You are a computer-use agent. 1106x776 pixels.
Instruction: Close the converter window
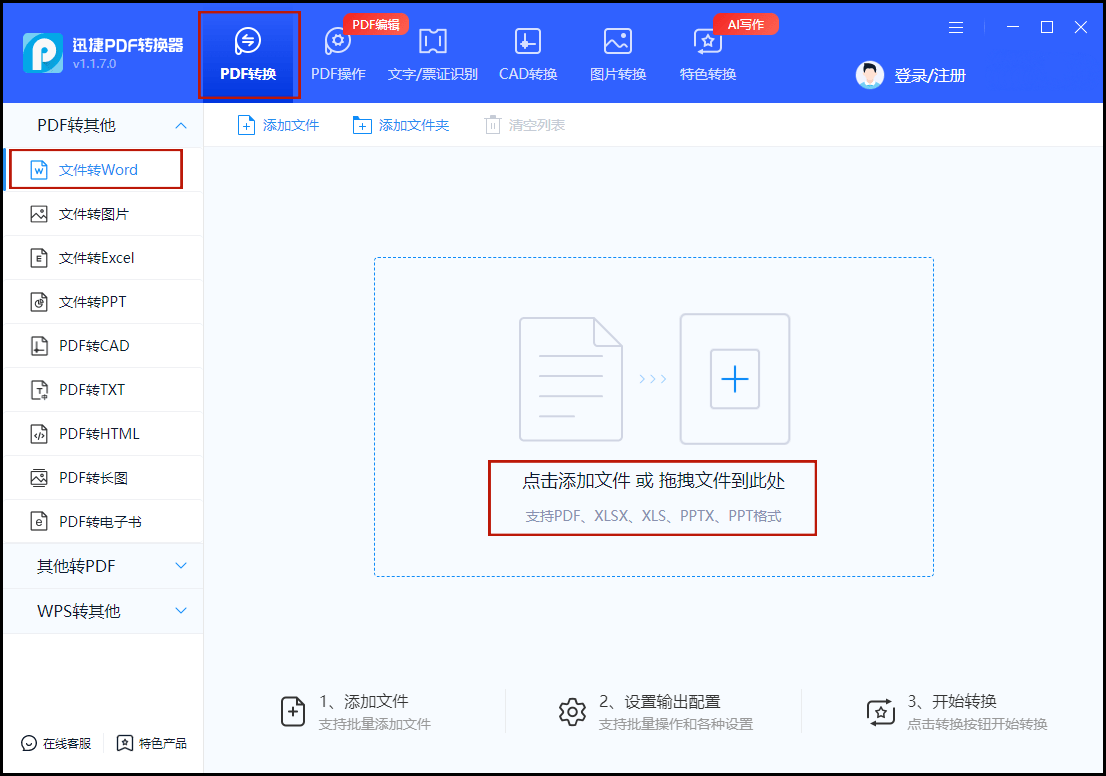click(x=1081, y=28)
